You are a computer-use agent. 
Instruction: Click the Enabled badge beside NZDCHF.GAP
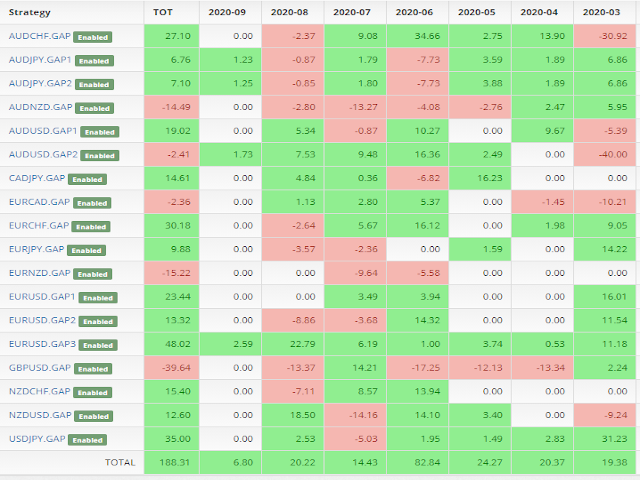point(93,392)
